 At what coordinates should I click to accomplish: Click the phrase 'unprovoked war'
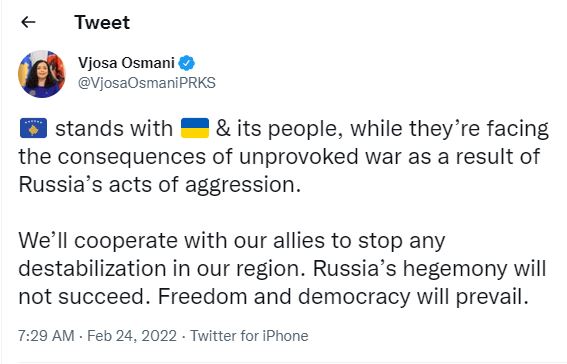(x=320, y=157)
